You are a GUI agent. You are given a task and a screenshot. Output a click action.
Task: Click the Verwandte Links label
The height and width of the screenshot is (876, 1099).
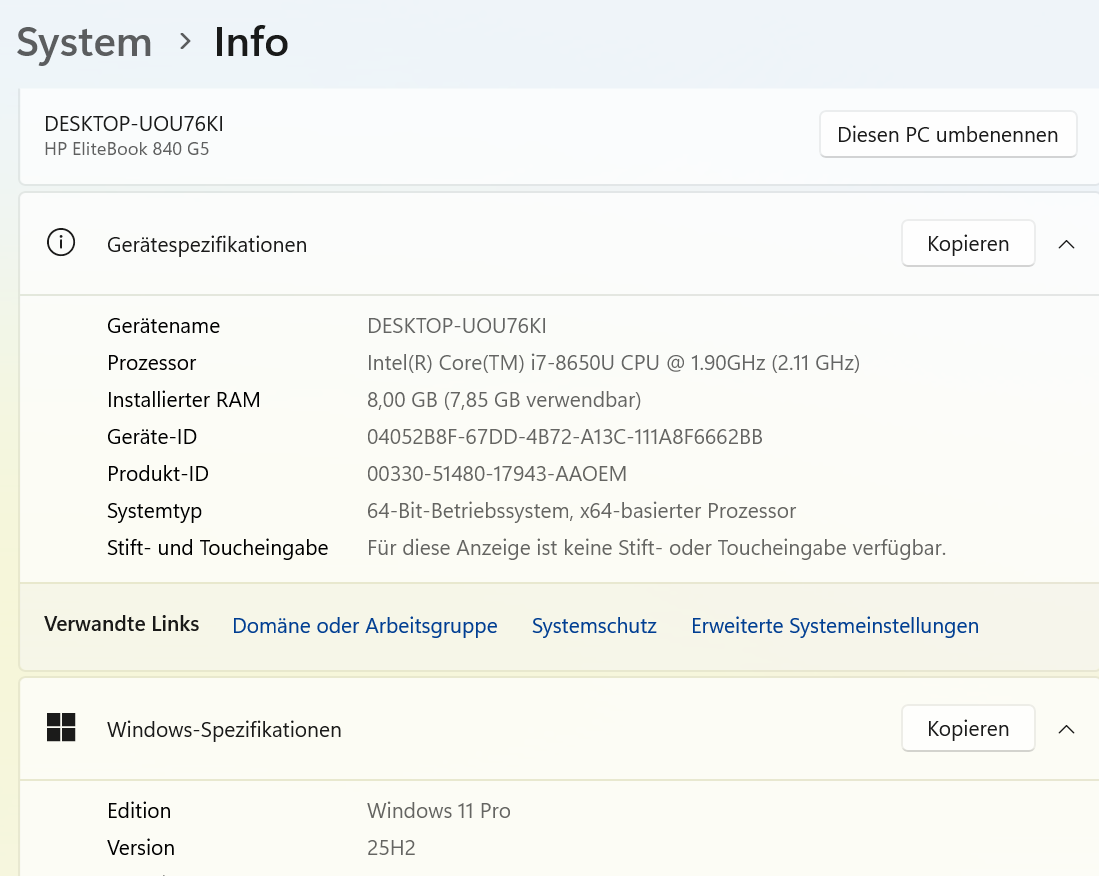122,624
